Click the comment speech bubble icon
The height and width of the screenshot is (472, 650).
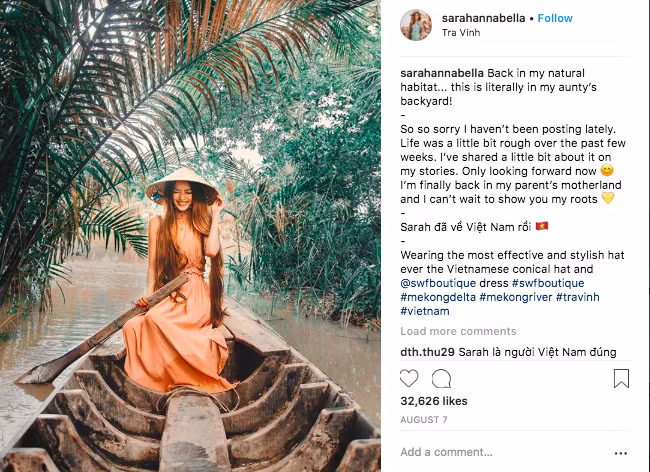click(x=441, y=378)
